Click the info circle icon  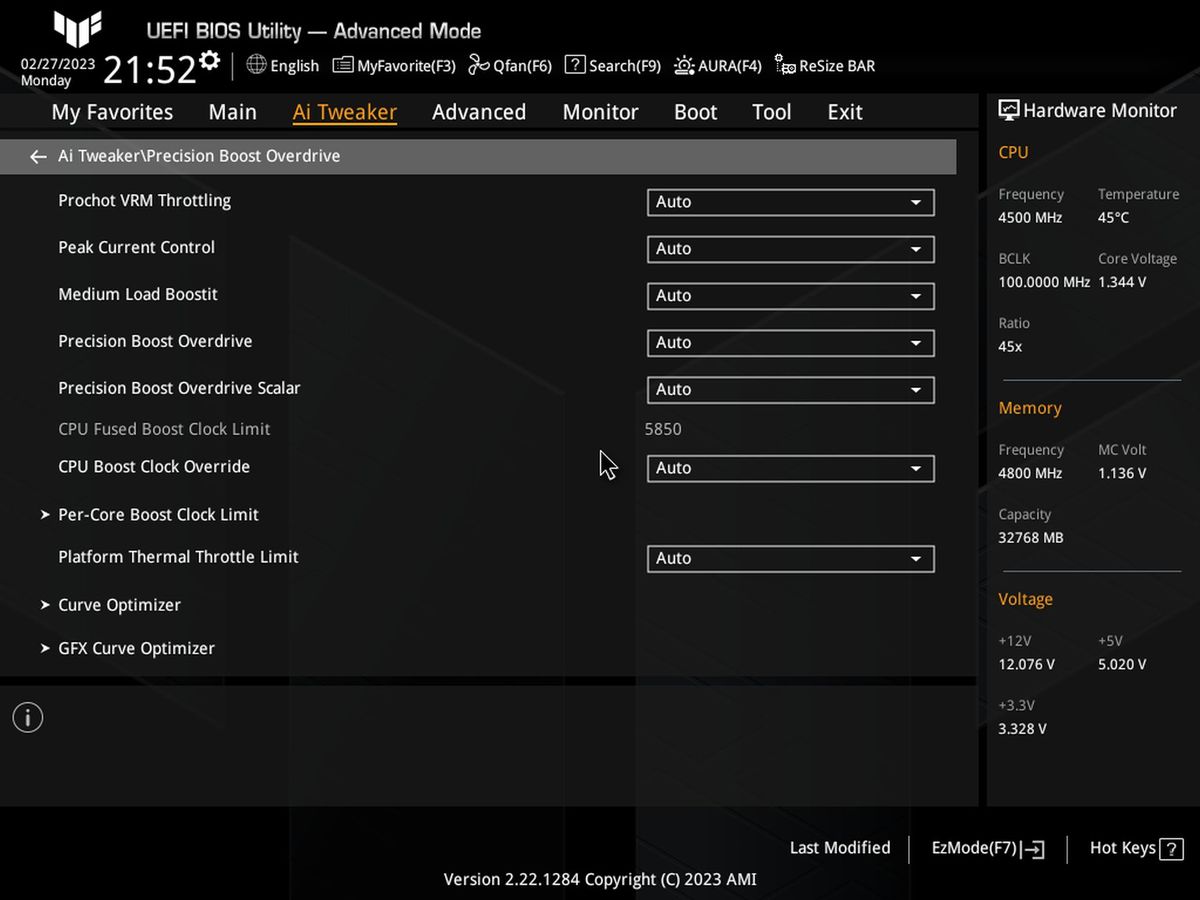(x=28, y=717)
